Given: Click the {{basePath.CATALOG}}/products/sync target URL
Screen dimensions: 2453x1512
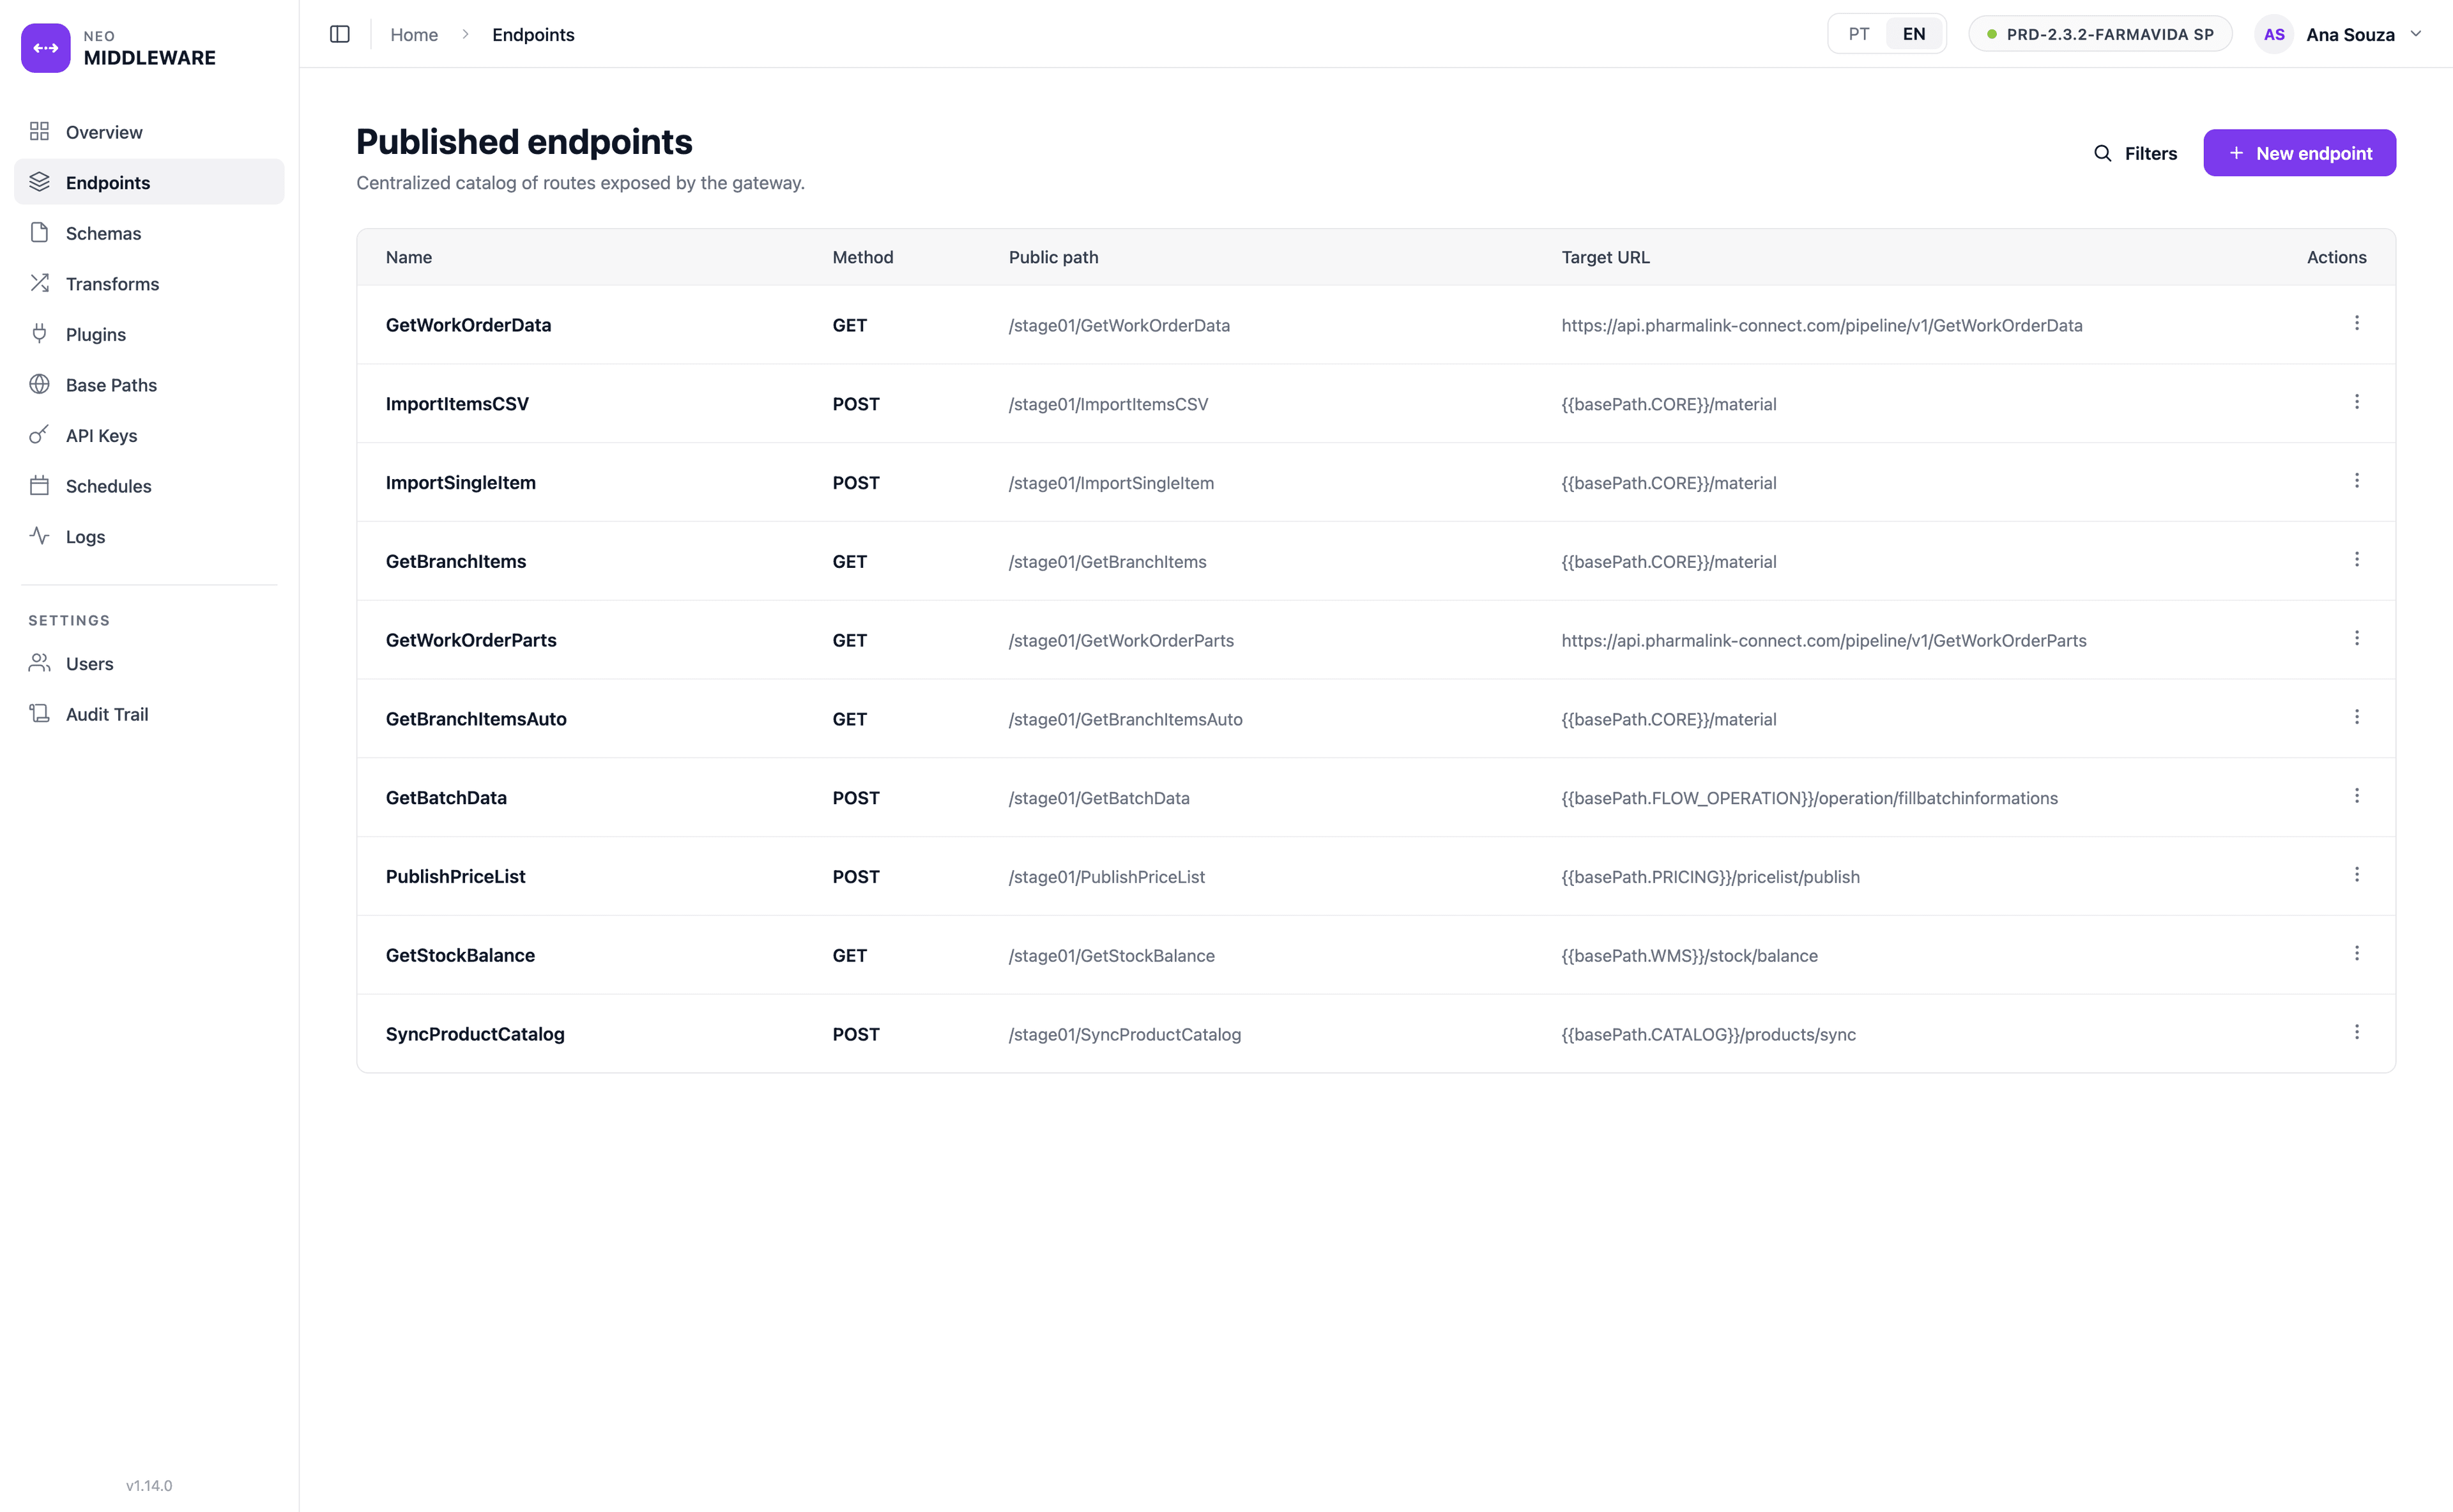Looking at the screenshot, I should 1709,1035.
